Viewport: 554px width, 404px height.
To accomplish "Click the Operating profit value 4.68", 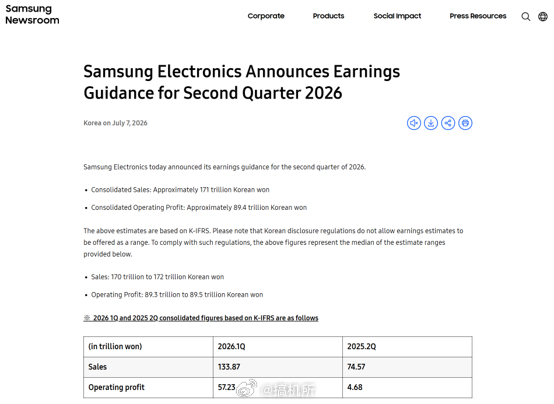I will tap(355, 387).
